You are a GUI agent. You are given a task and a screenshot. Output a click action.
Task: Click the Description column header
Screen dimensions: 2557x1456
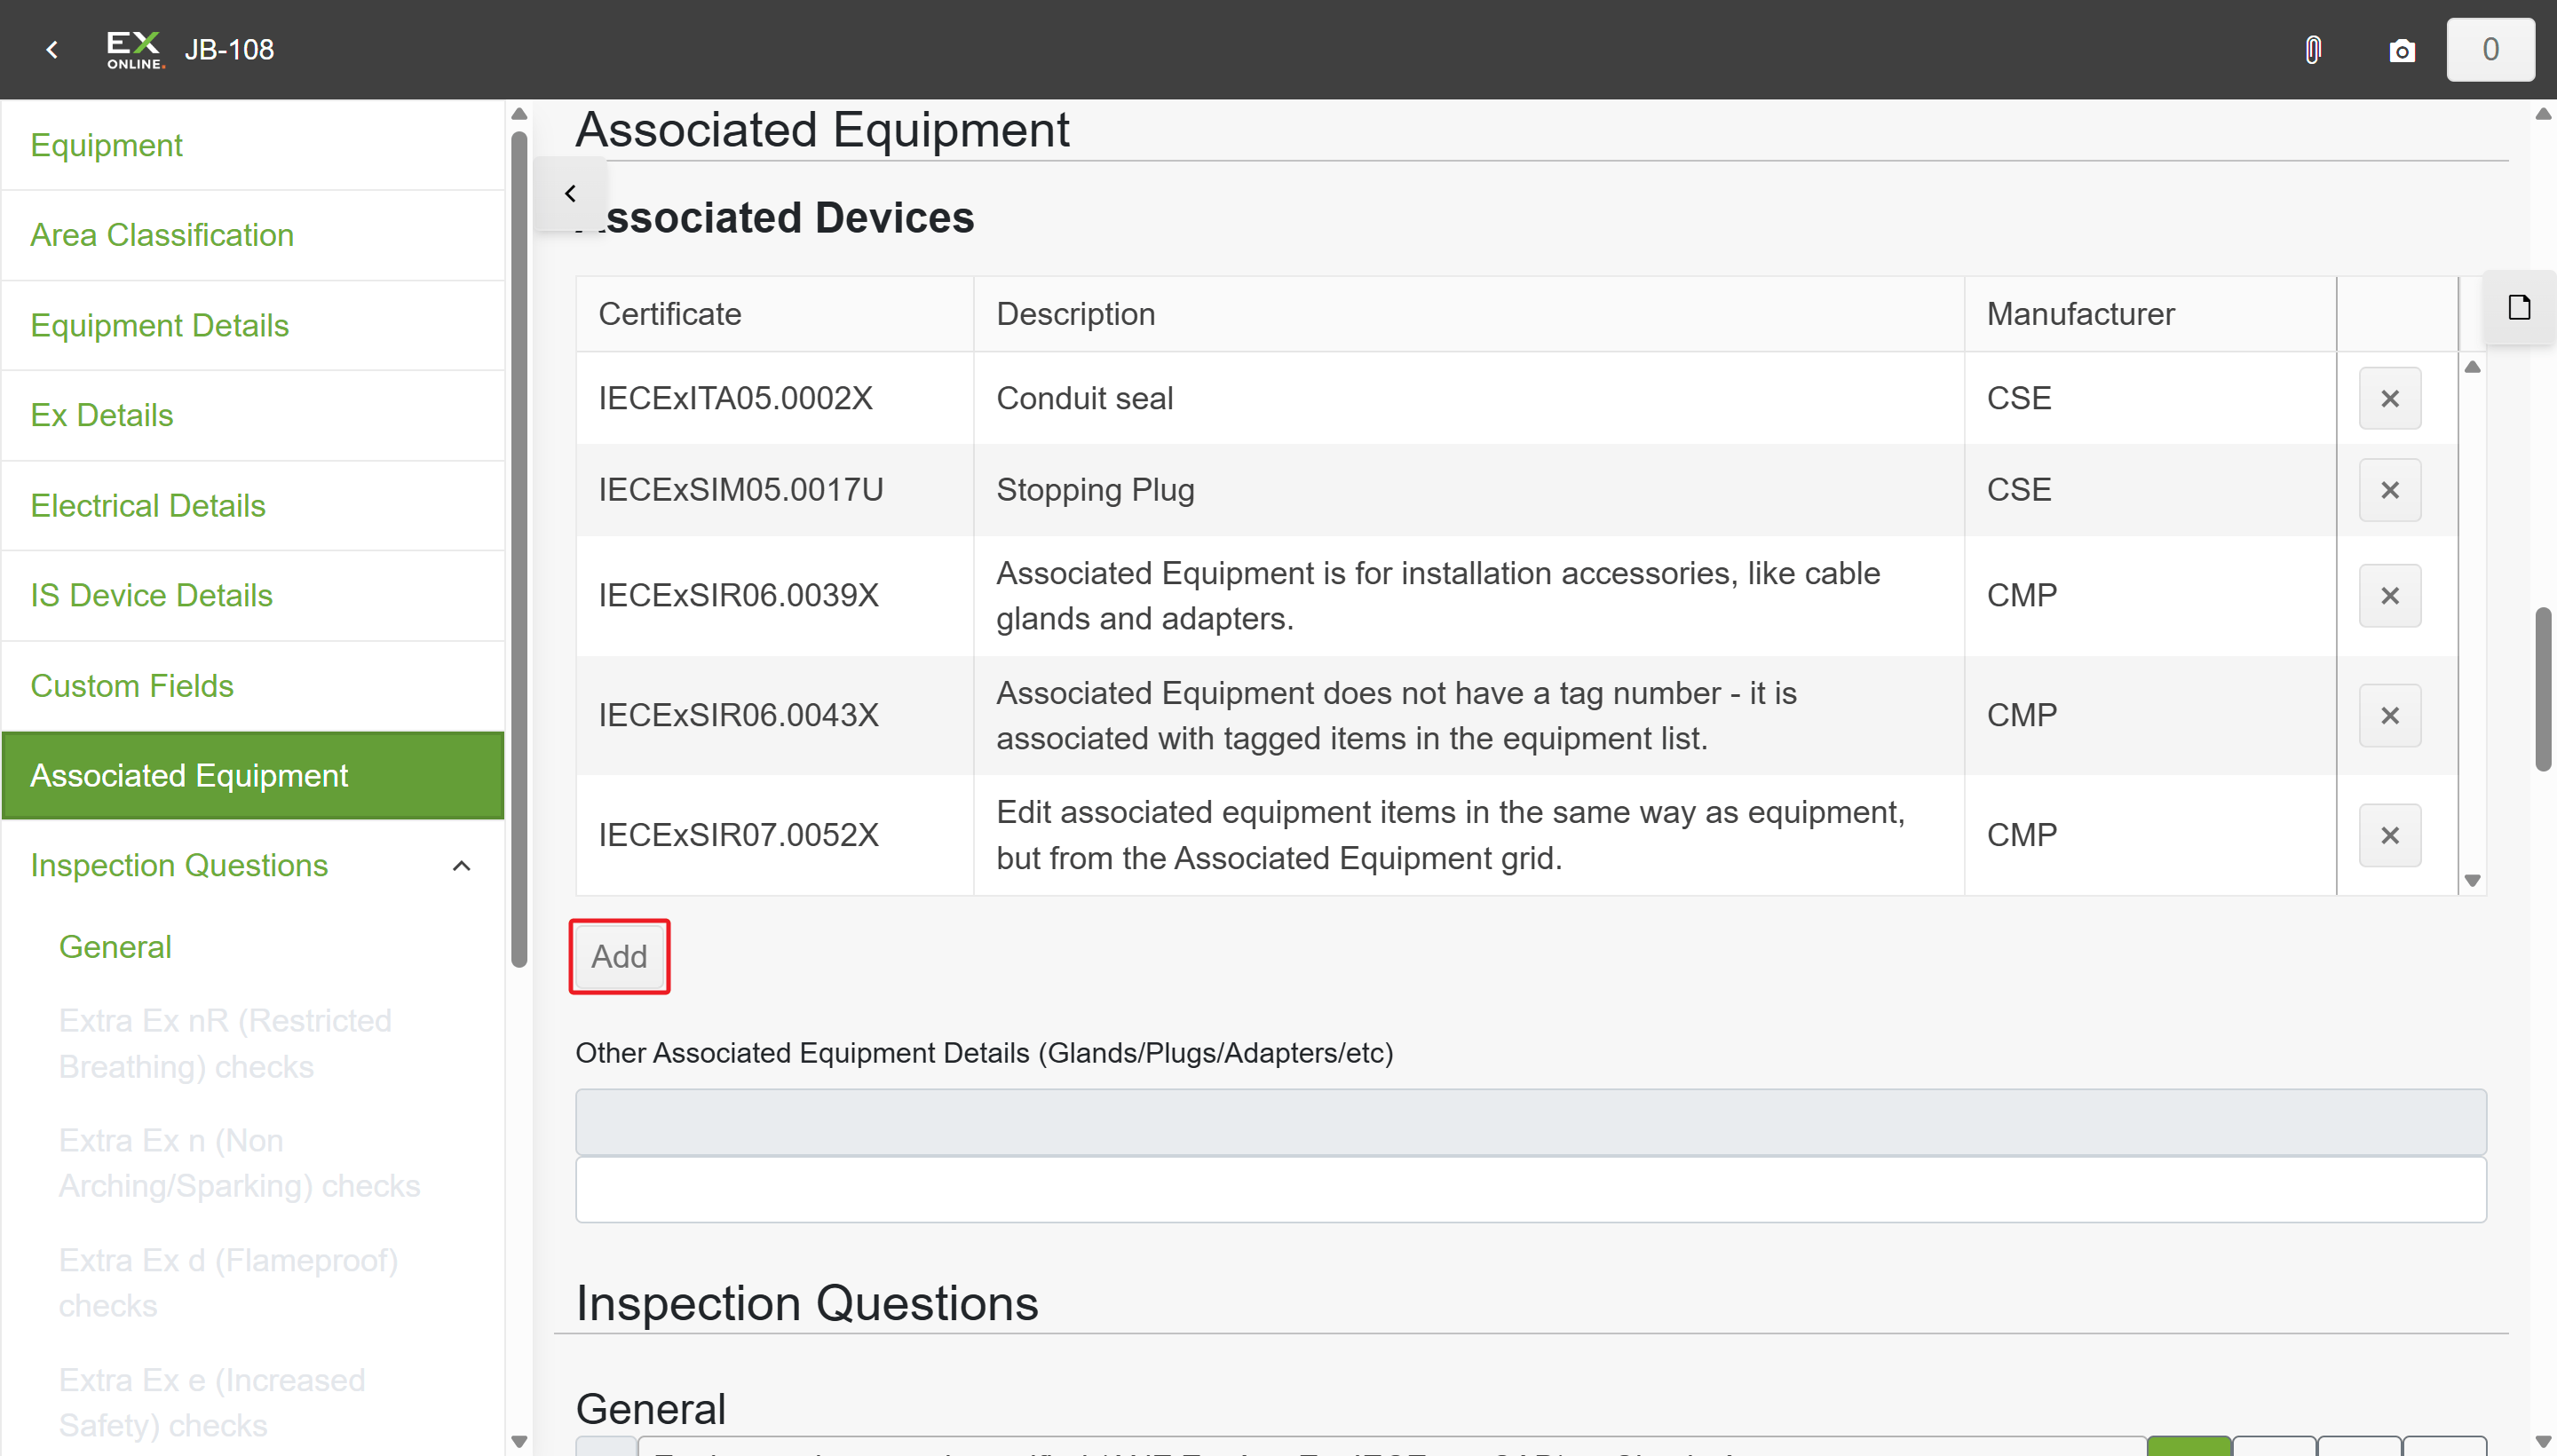(1468, 314)
